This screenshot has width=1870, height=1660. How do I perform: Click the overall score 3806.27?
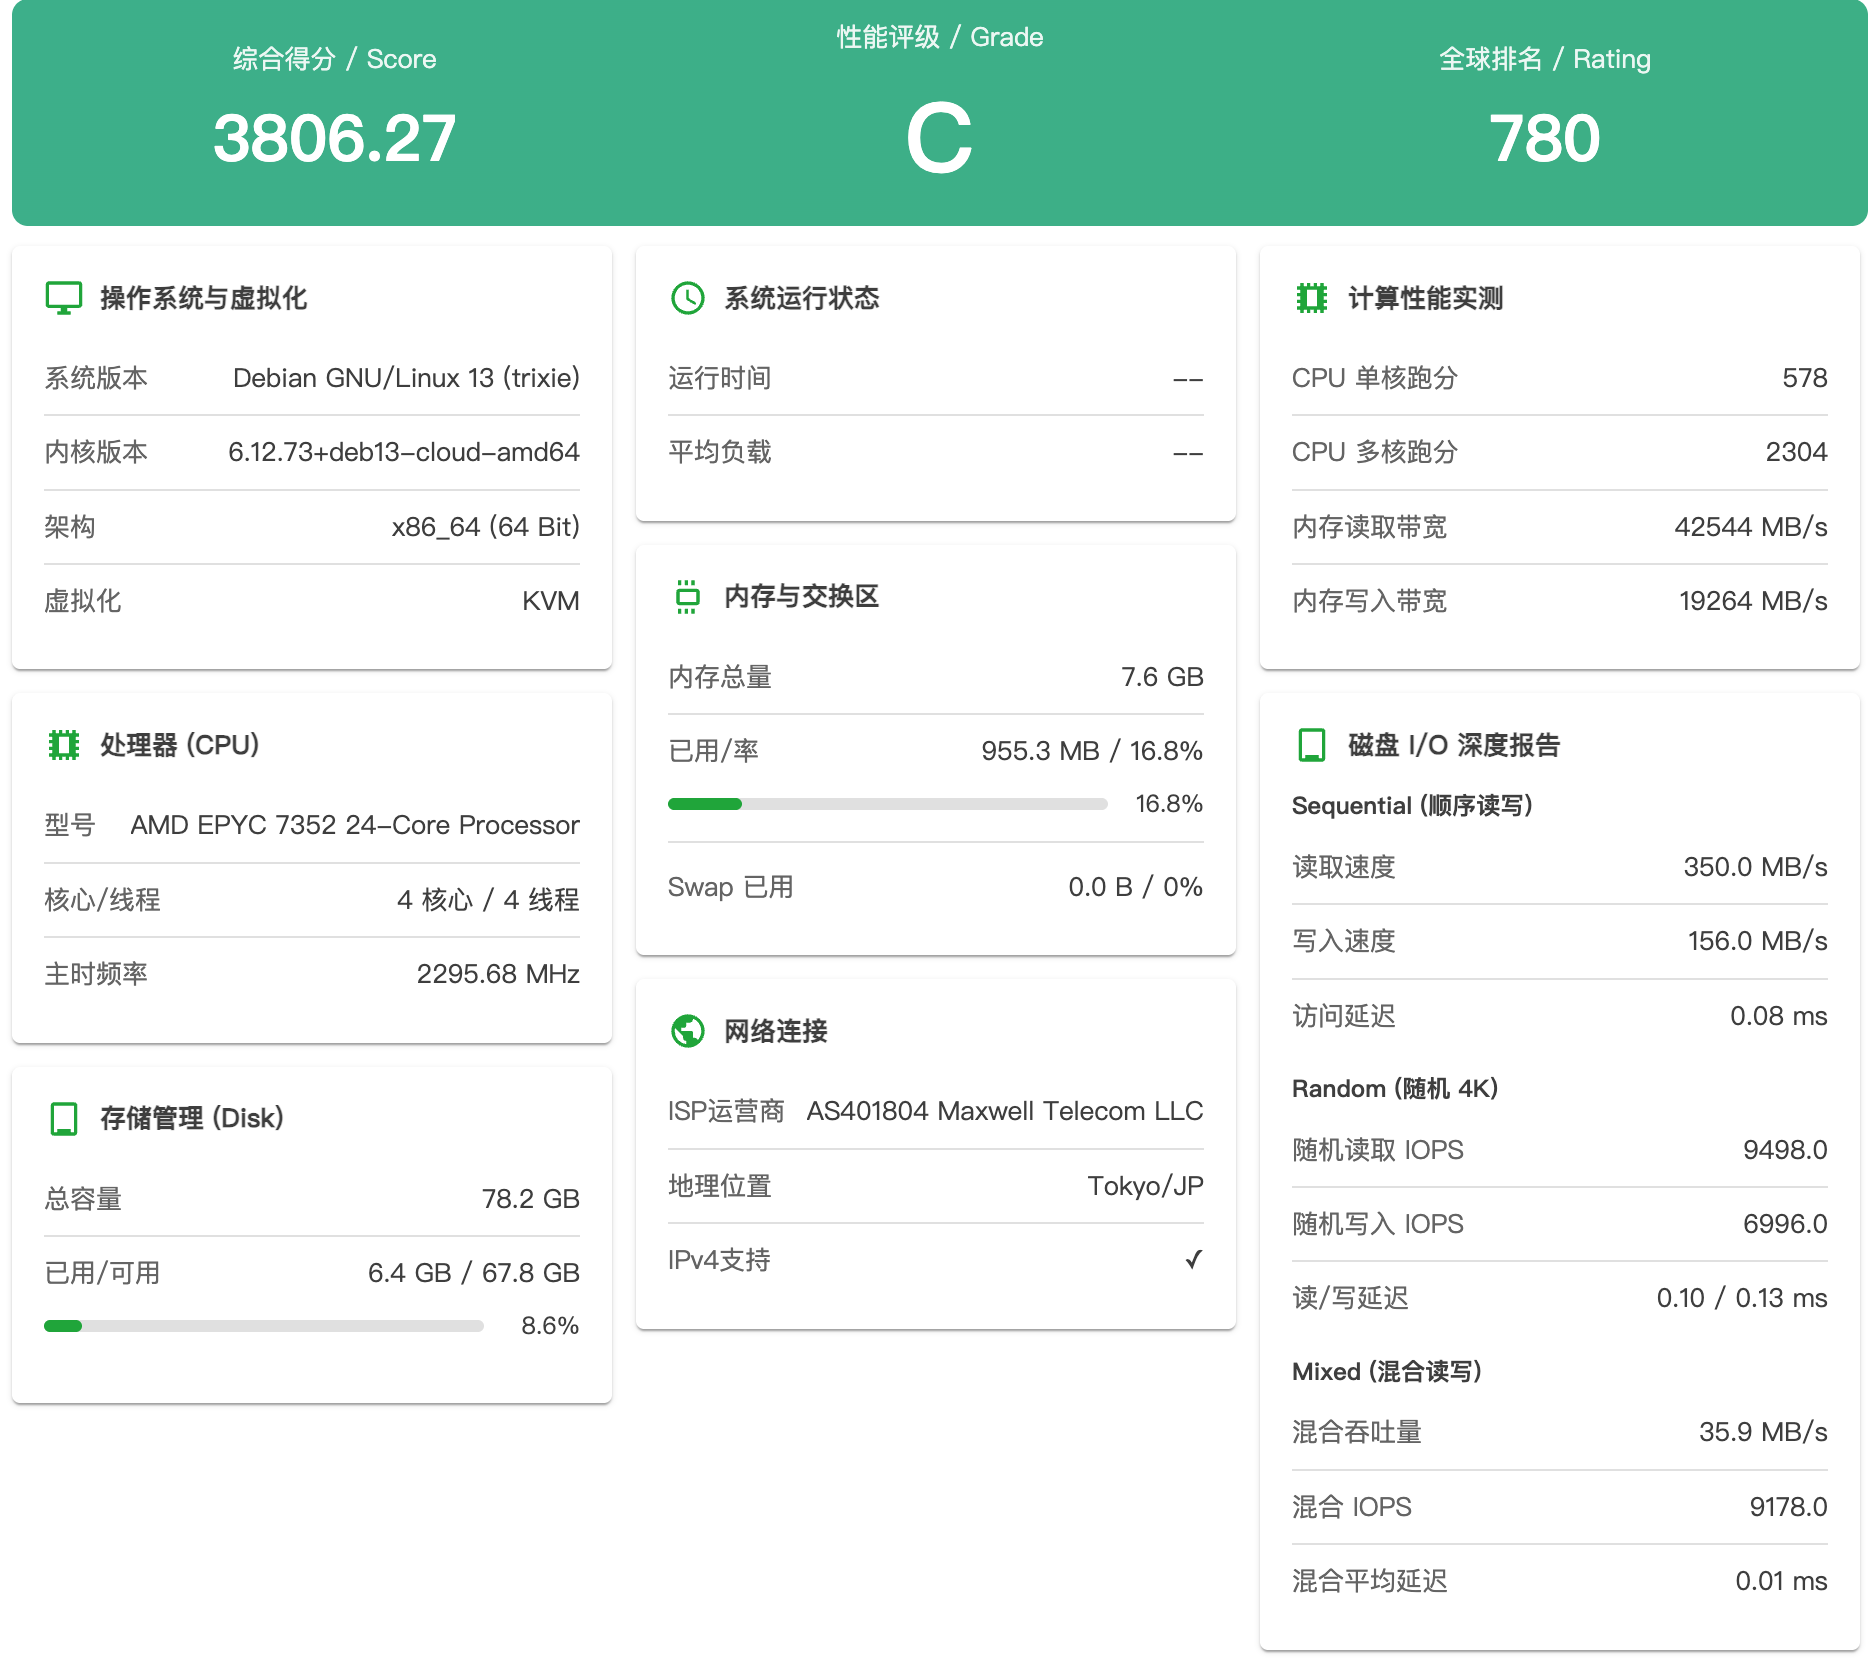(334, 138)
